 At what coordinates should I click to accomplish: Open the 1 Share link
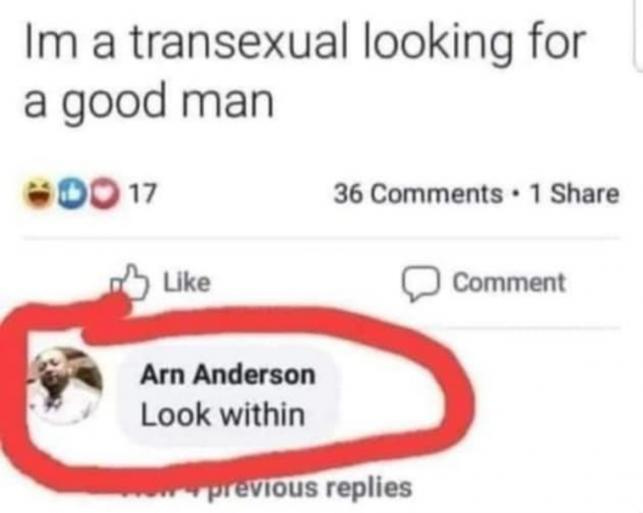[x=574, y=194]
